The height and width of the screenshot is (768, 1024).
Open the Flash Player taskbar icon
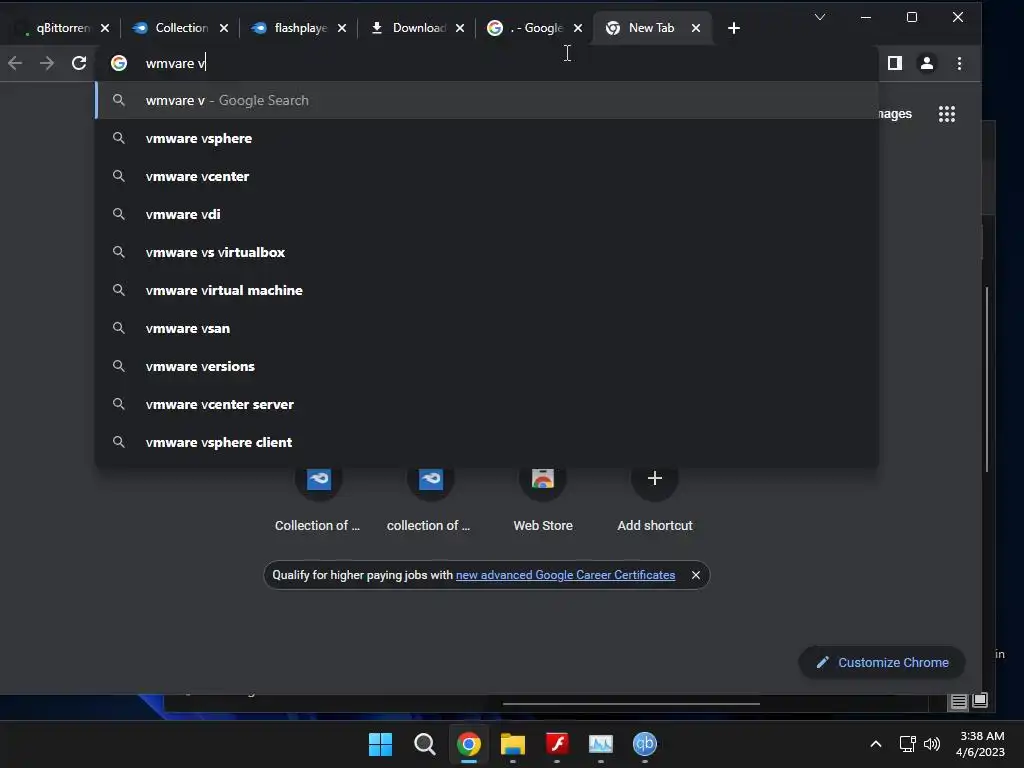pyautogui.click(x=557, y=744)
